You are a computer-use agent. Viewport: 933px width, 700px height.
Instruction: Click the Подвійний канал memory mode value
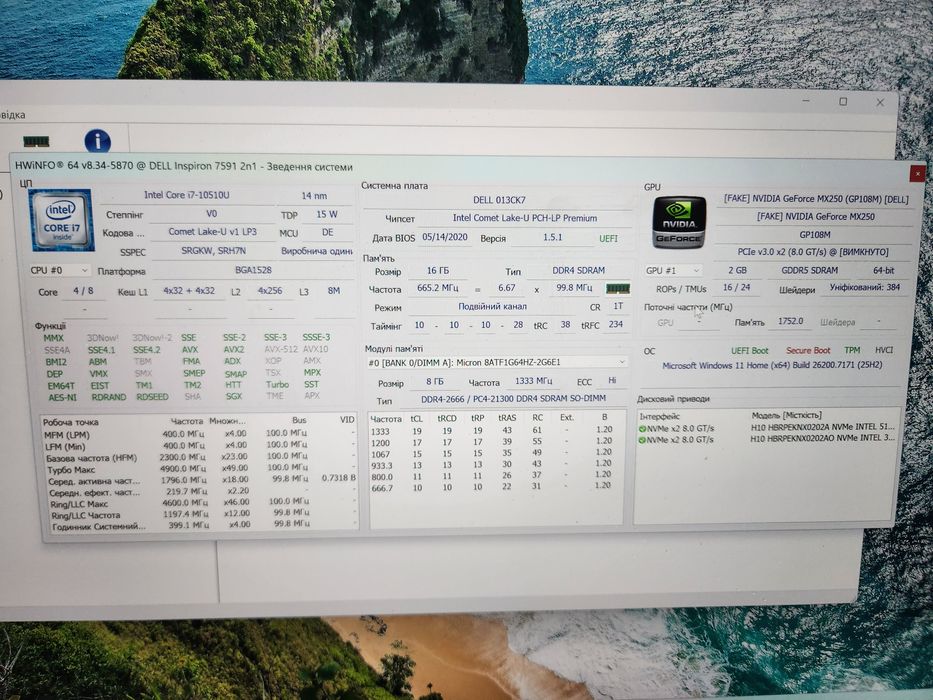[492, 307]
